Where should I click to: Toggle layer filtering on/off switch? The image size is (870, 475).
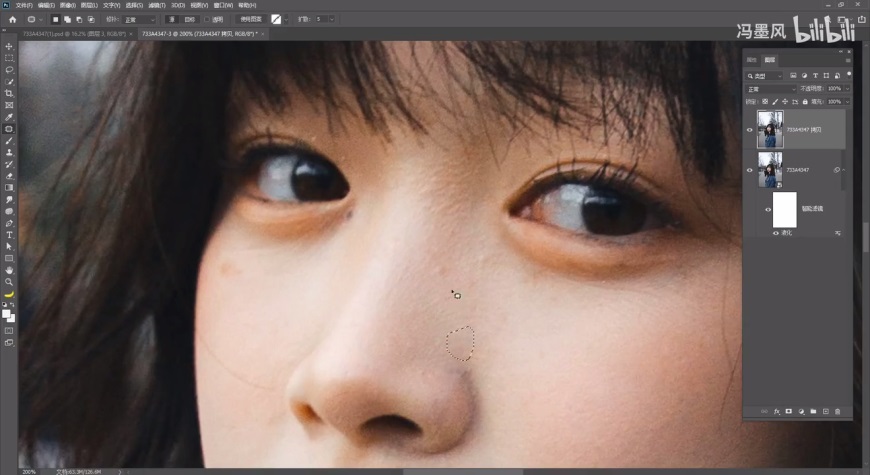(x=848, y=75)
